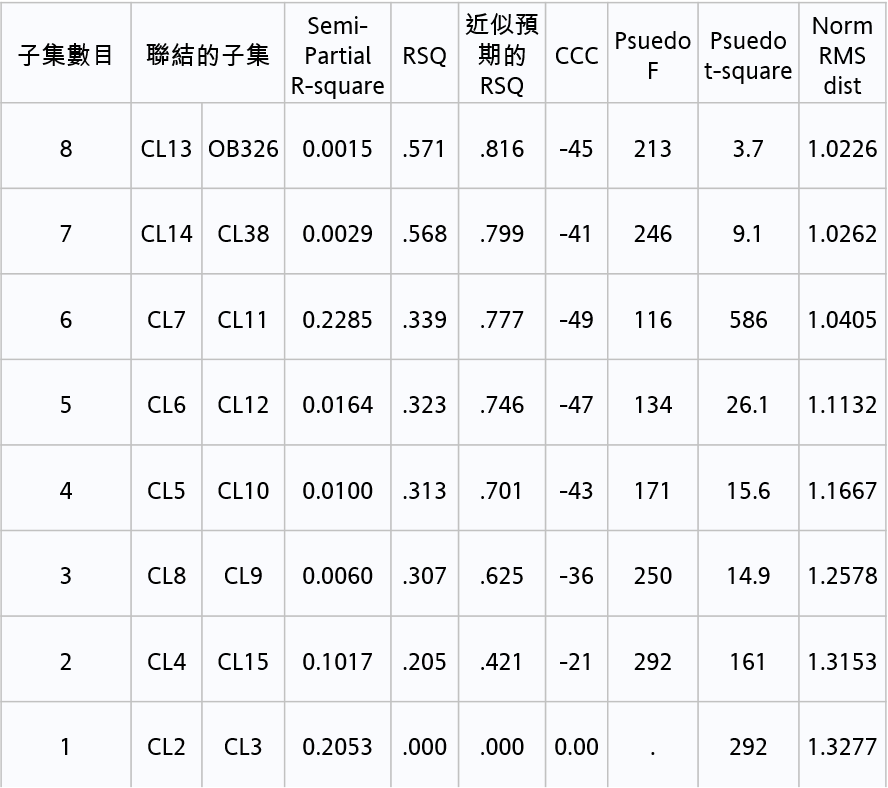Click the Psuedo t-square header cell
Viewport: 888px width, 788px height.
tap(748, 55)
